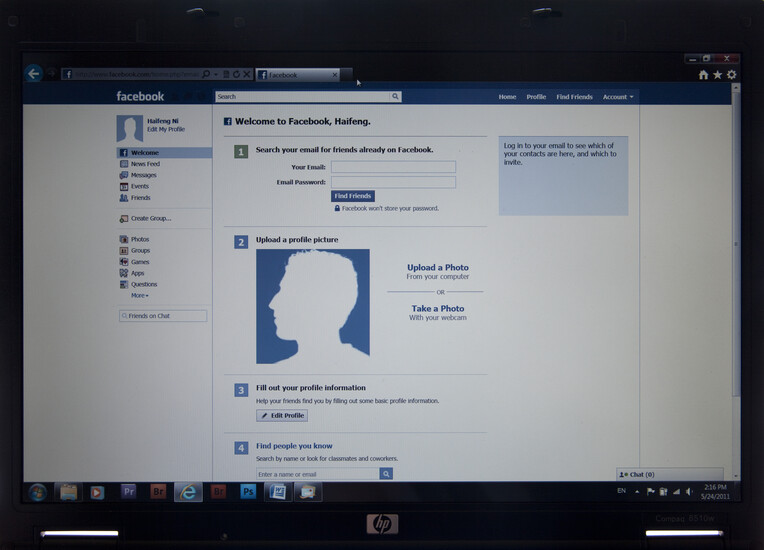Close the Facebook browser tab
Image resolution: width=764 pixels, height=550 pixels.
[x=334, y=75]
